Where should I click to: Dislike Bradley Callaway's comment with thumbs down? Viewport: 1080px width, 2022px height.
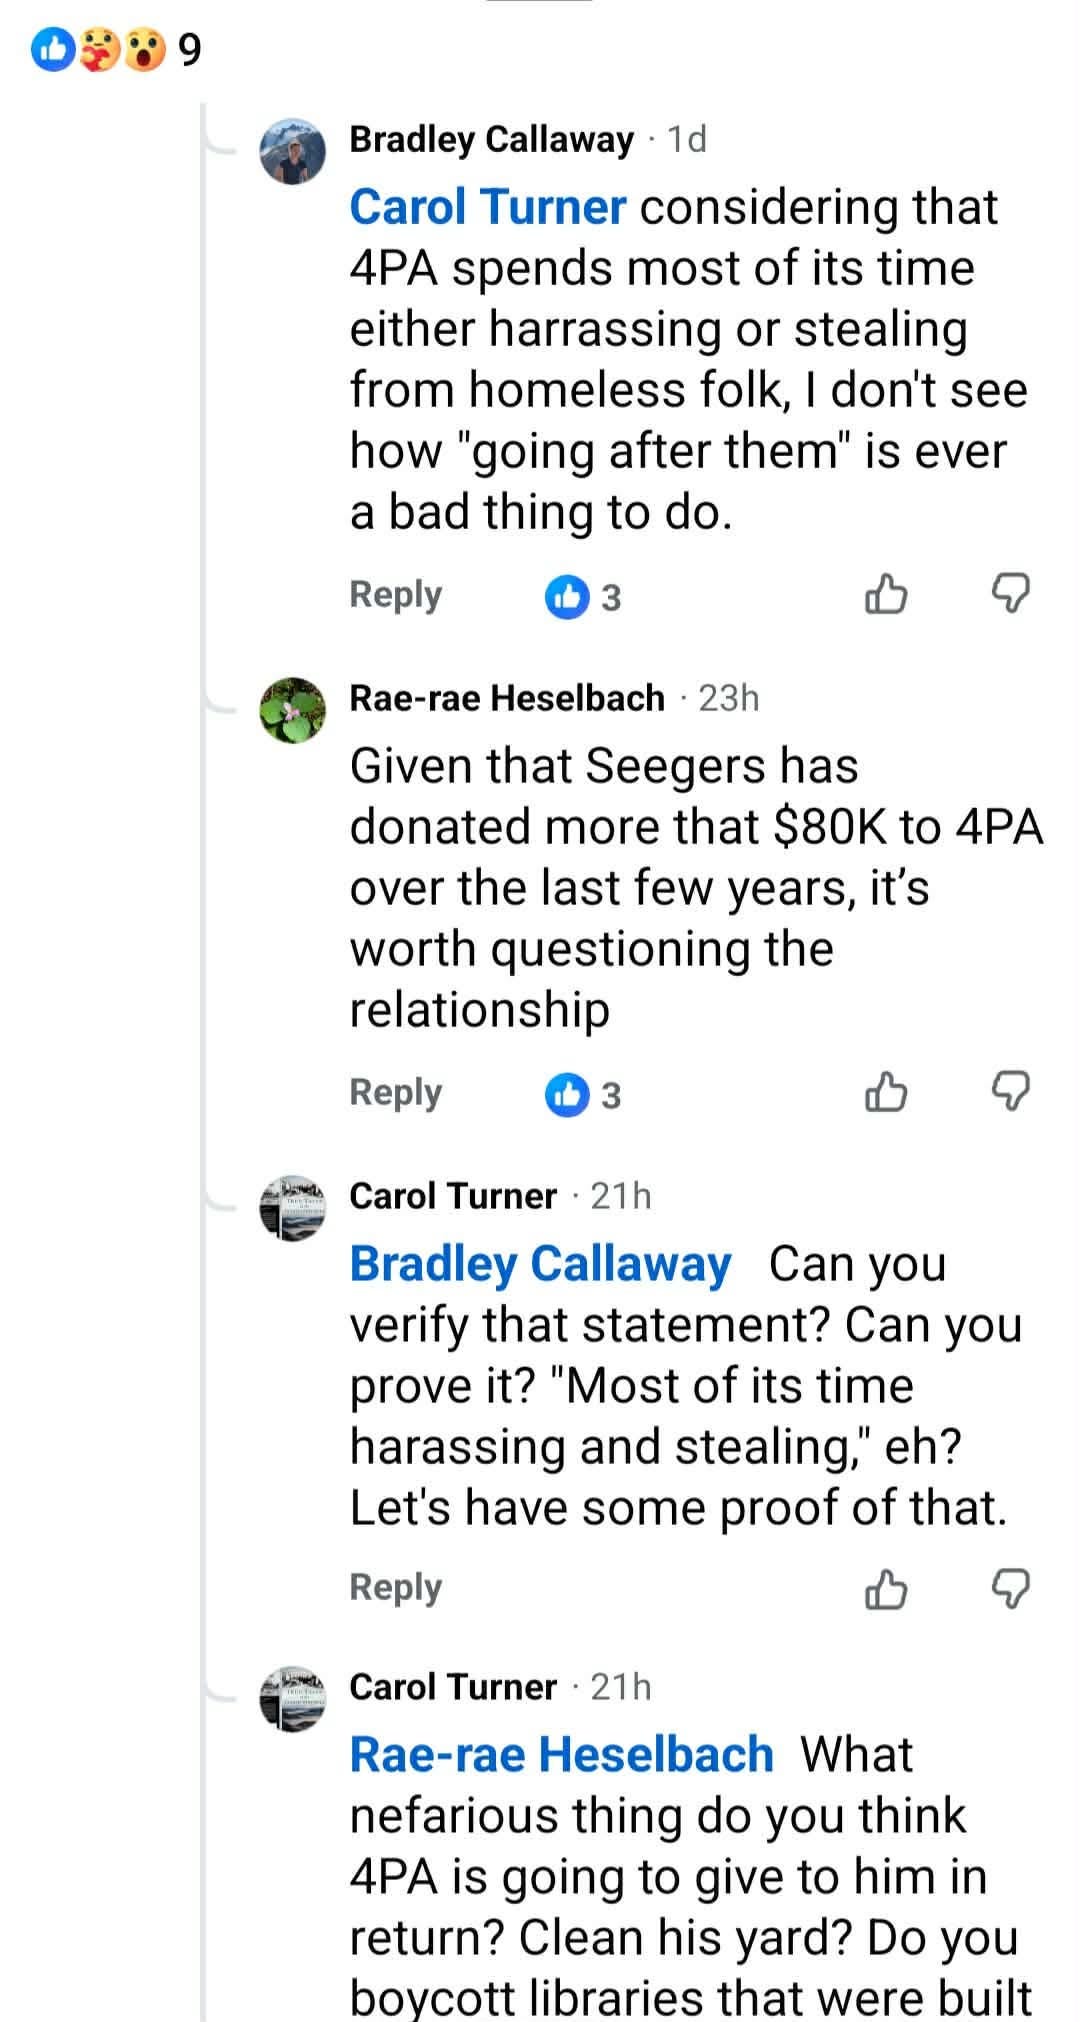pos(1009,594)
